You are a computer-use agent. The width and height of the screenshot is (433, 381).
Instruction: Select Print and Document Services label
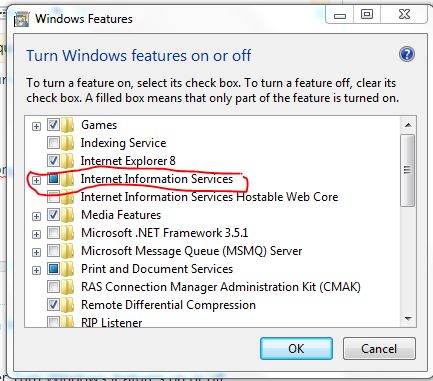point(157,269)
